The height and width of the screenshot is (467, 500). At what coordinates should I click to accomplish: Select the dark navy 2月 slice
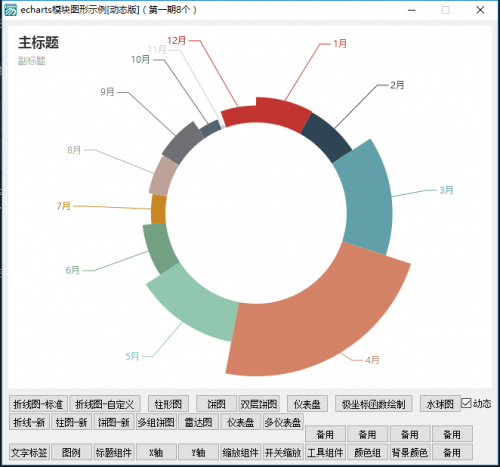coord(326,137)
